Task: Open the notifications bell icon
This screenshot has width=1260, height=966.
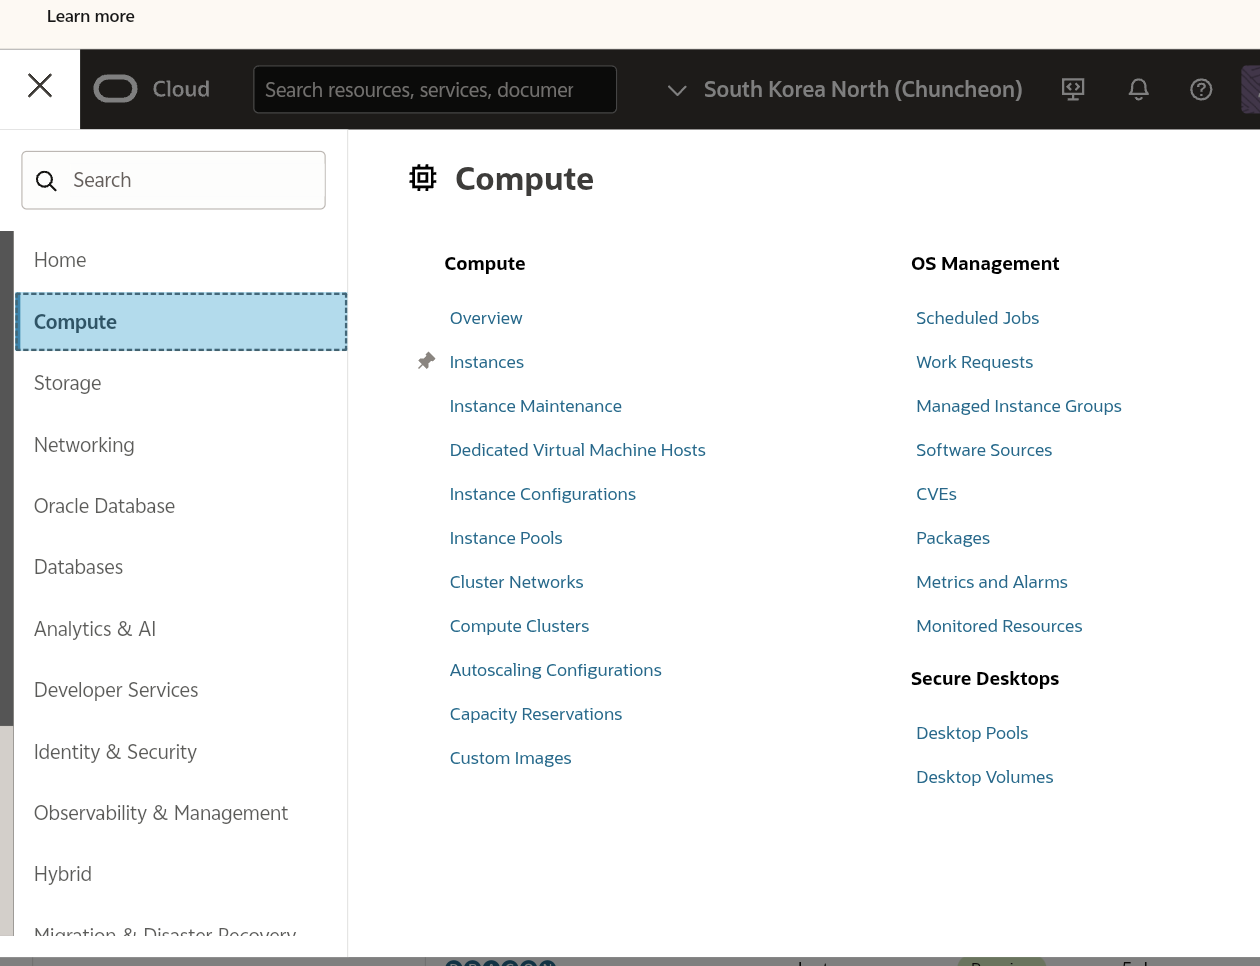Action: 1138,89
